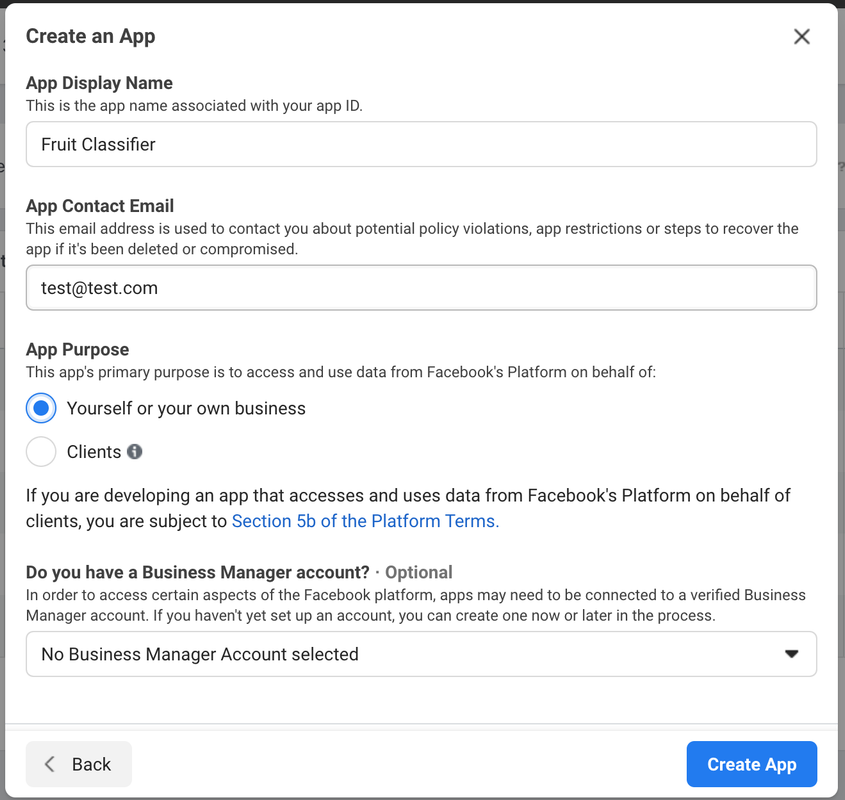Close the Create an App dialog
Image resolution: width=845 pixels, height=800 pixels.
point(801,37)
